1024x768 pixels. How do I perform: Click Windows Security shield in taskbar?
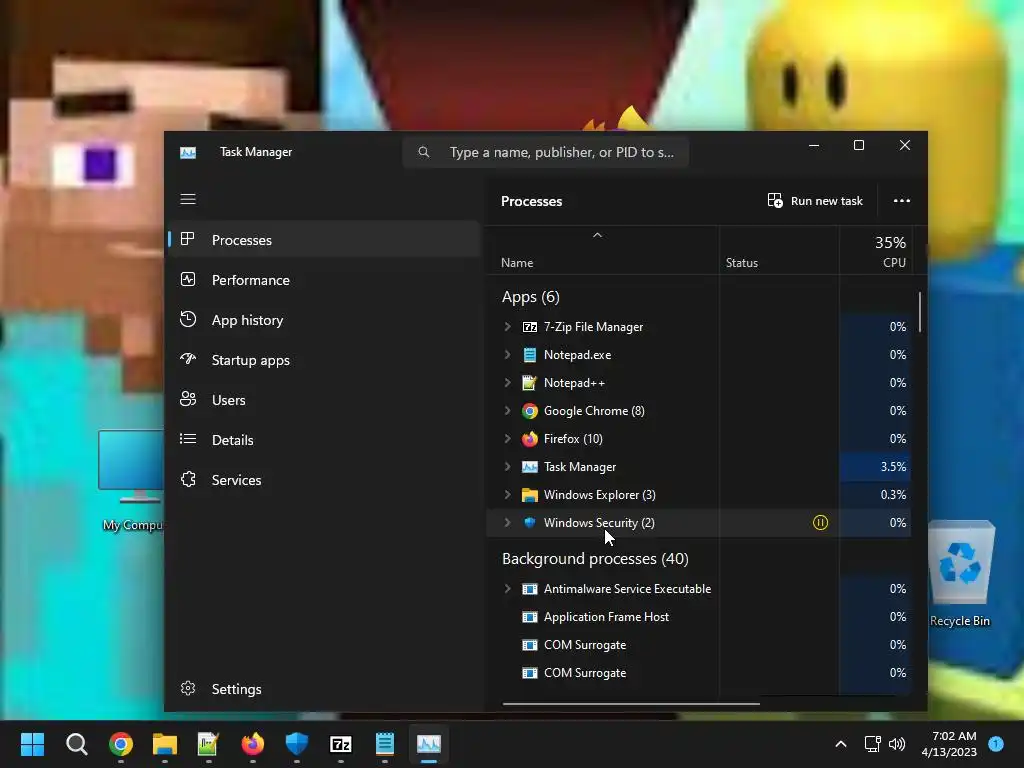[296, 744]
